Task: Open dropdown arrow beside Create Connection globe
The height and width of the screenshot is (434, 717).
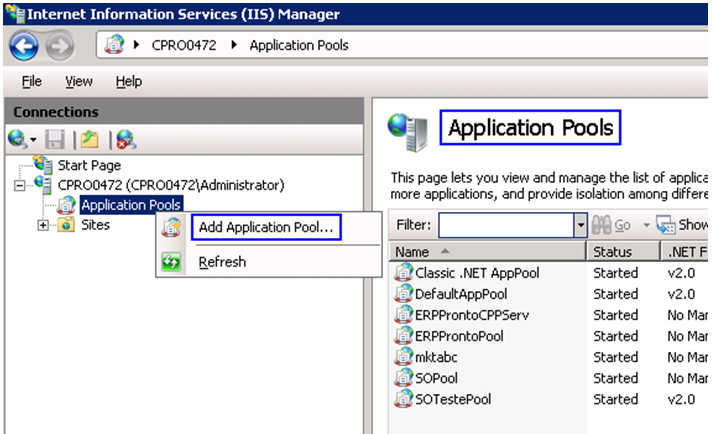Action: 33,139
